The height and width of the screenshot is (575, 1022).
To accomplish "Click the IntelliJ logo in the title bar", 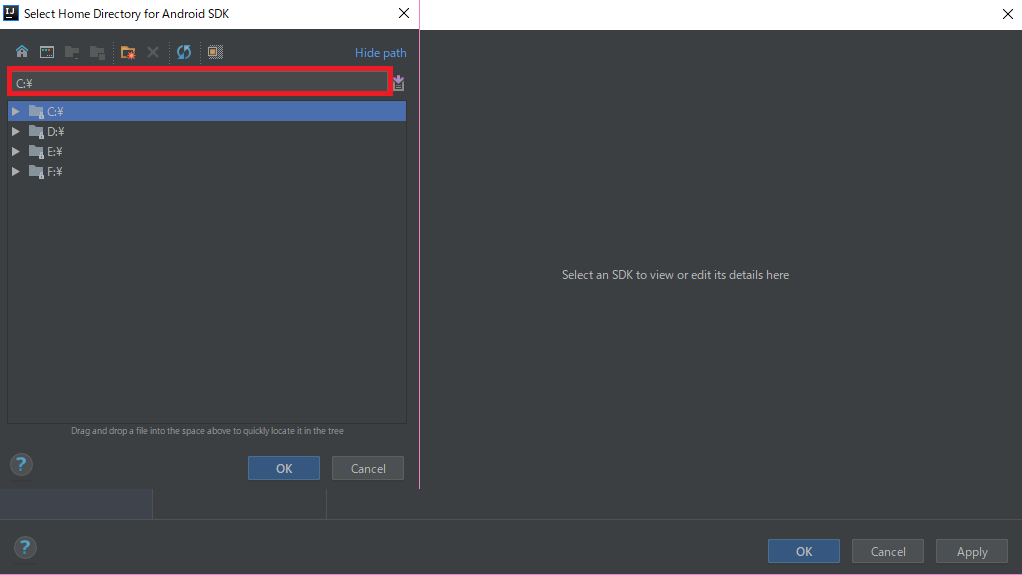I will click(x=10, y=13).
